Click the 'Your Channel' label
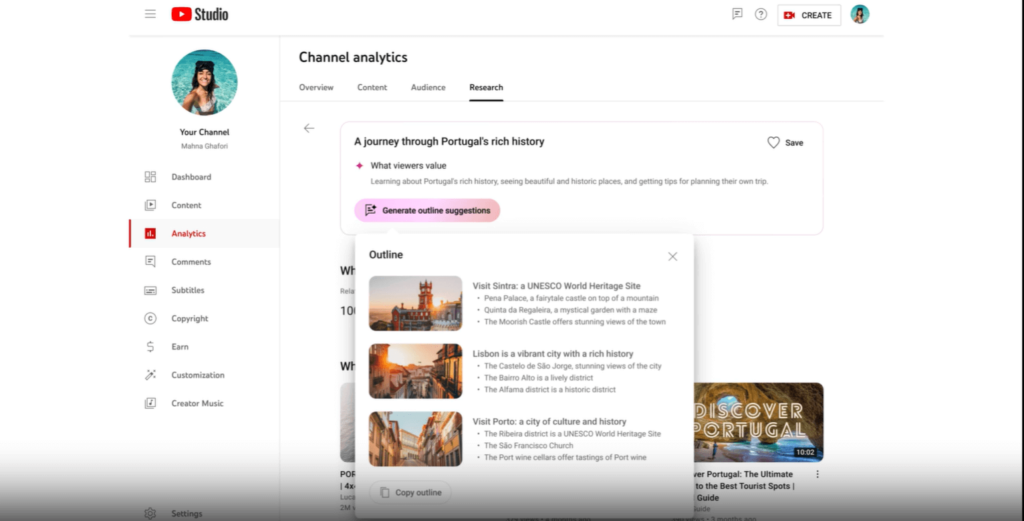This screenshot has height=521, width=1024. (x=204, y=133)
